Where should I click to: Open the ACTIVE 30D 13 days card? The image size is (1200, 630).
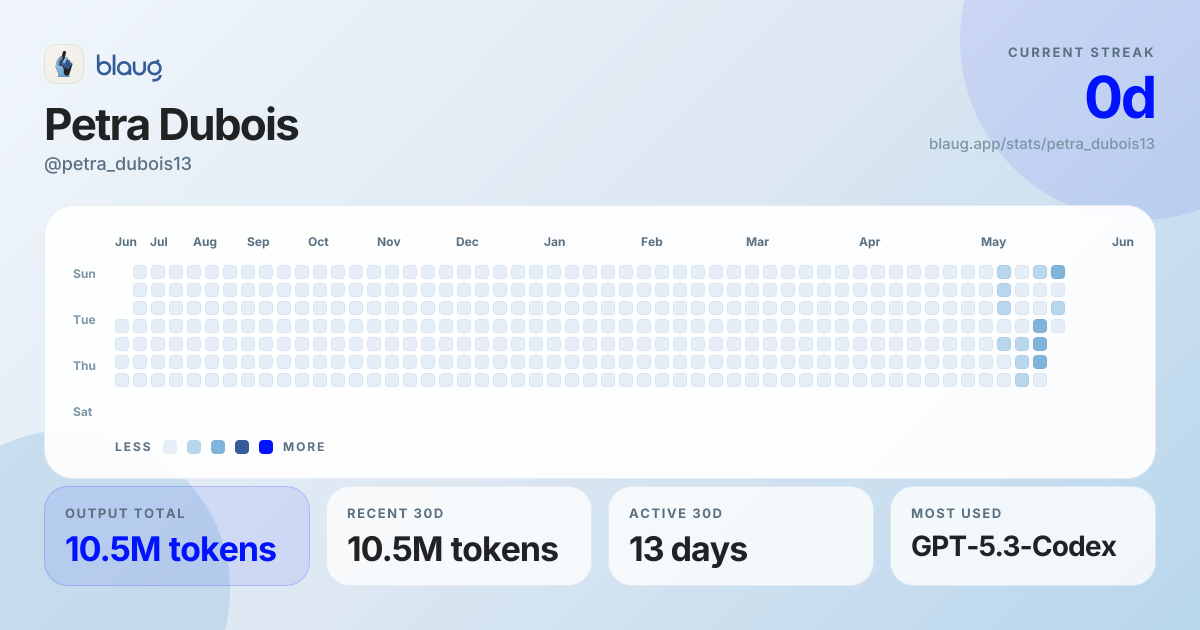(741, 536)
